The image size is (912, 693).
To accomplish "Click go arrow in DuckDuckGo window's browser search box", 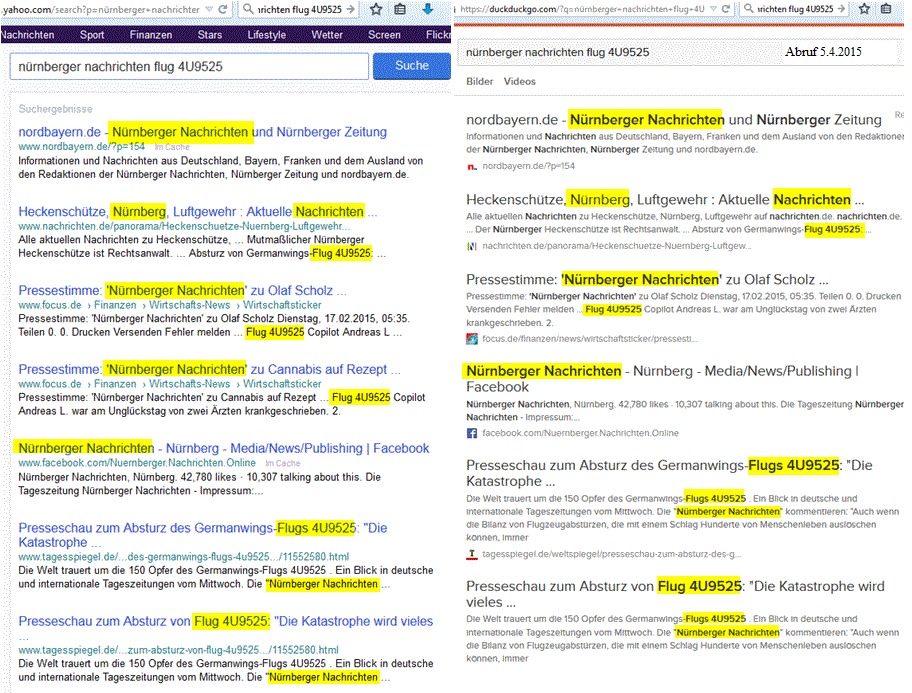I will tap(841, 9).
